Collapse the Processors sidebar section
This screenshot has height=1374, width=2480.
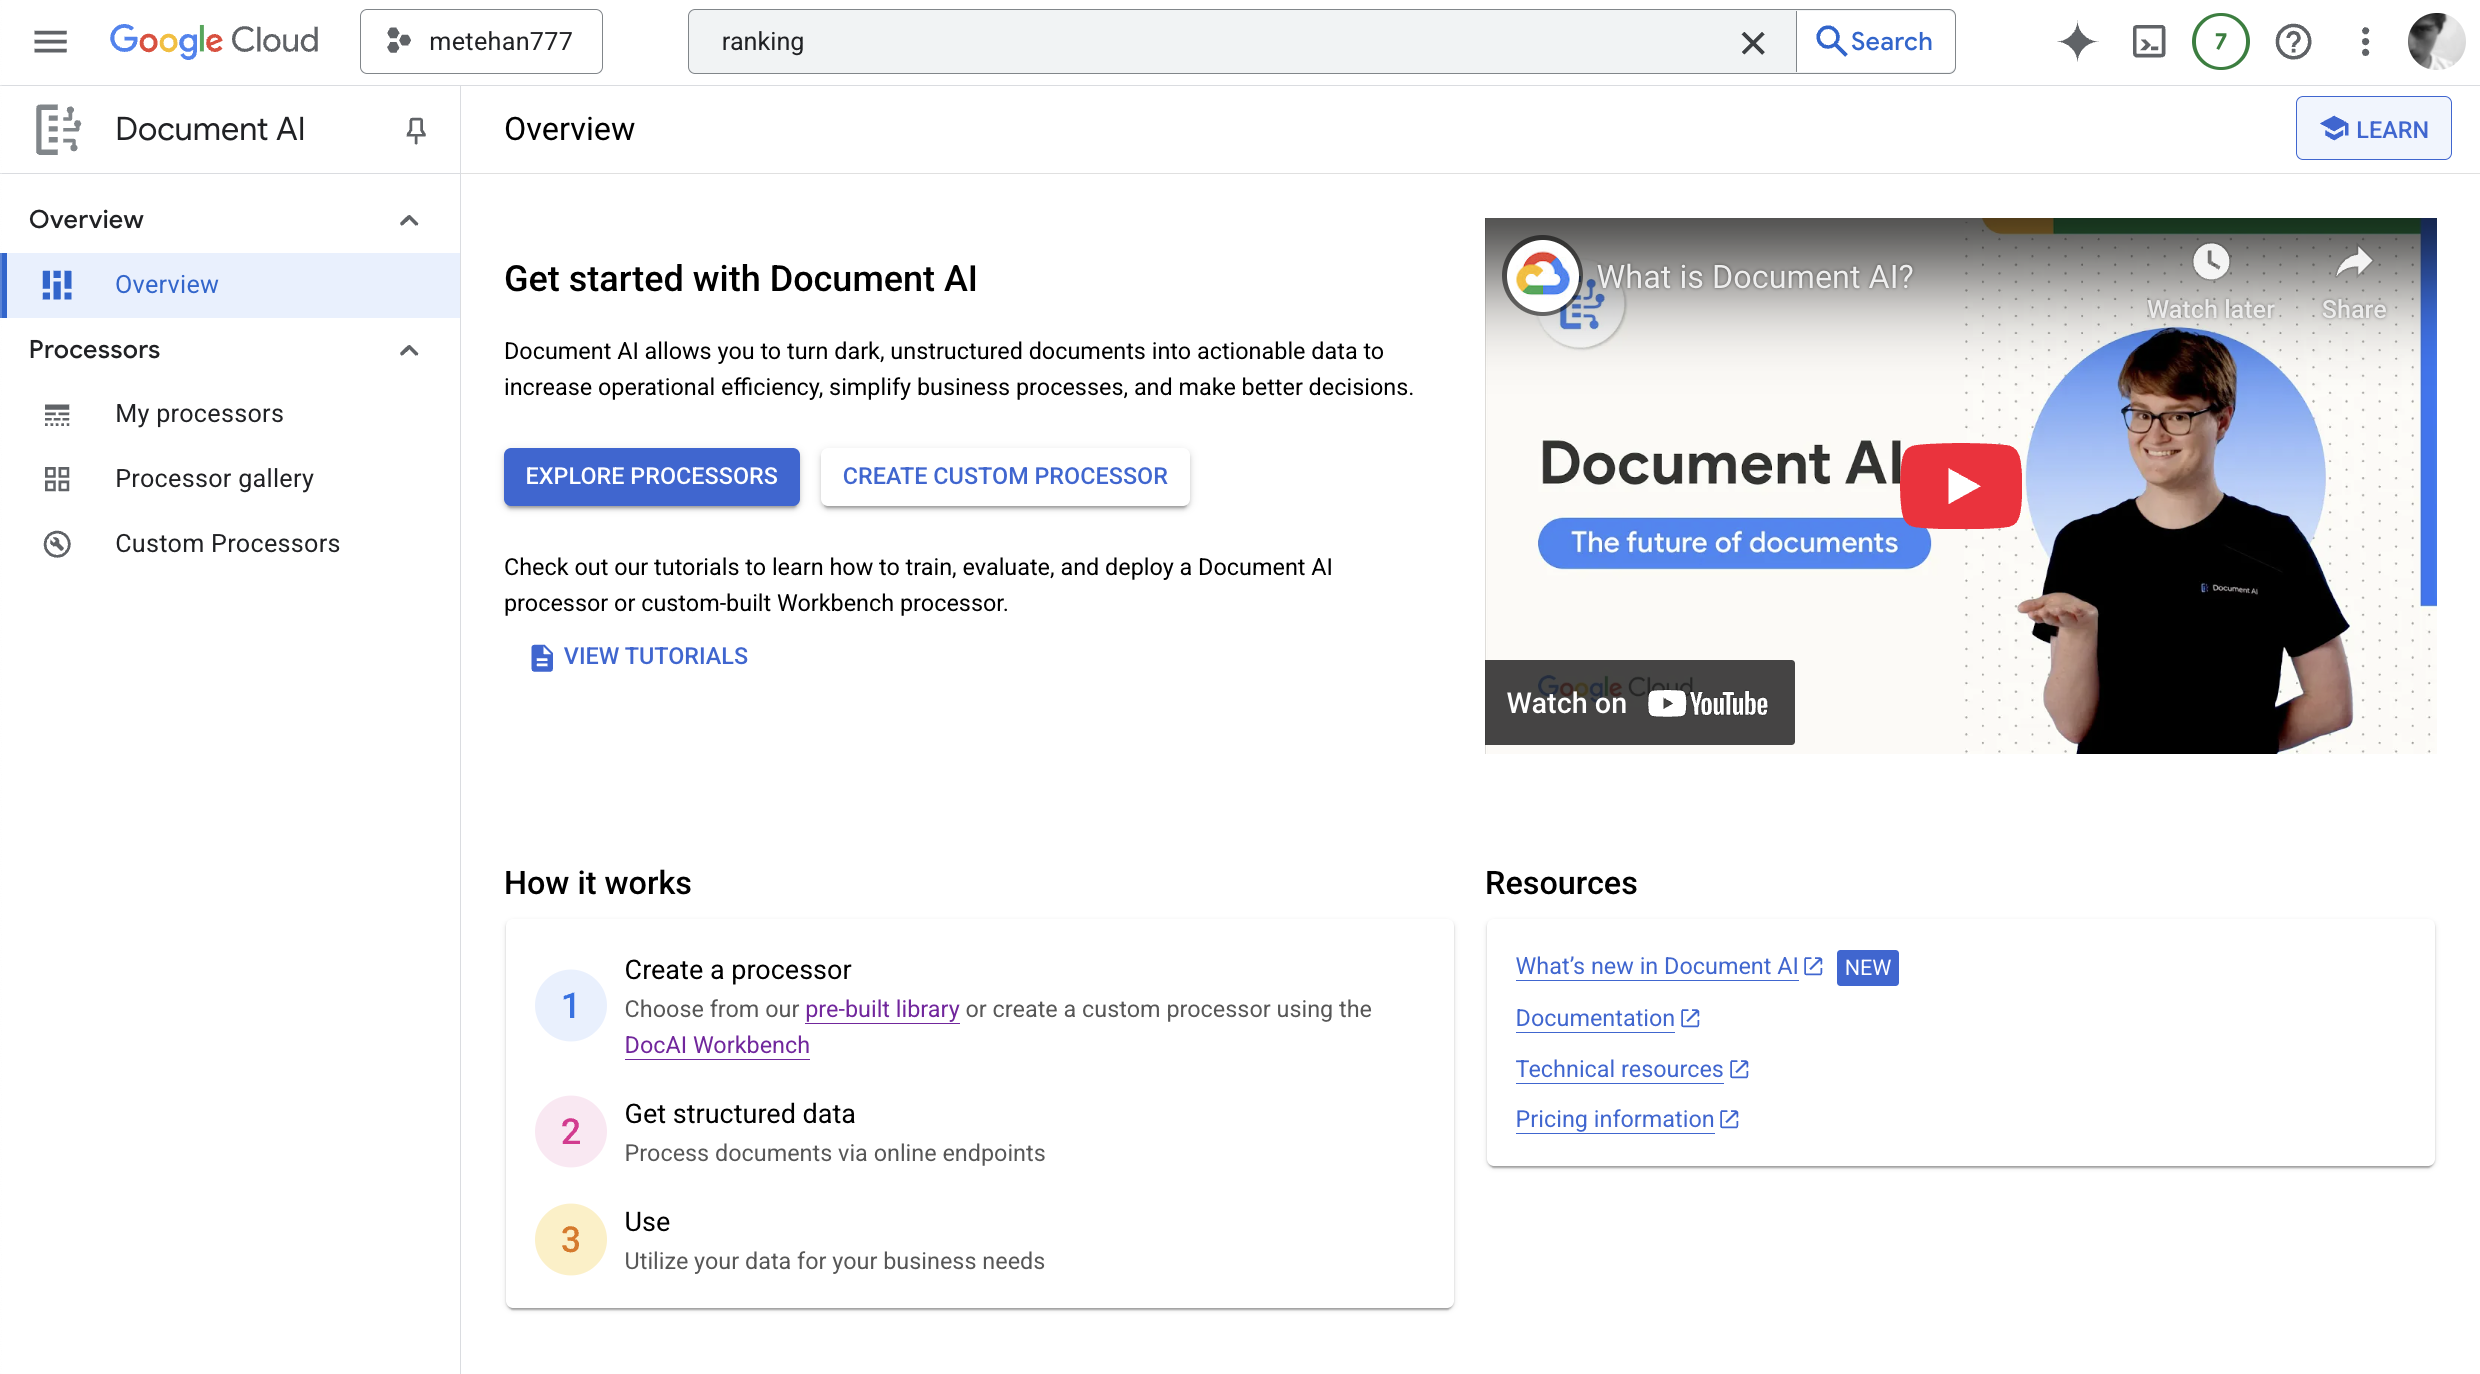click(x=409, y=350)
